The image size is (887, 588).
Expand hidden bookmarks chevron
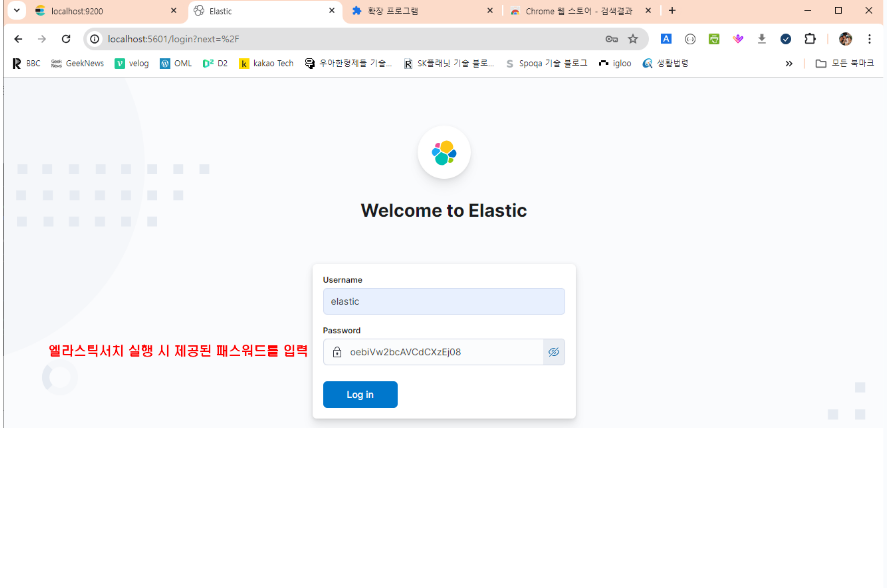coord(789,63)
